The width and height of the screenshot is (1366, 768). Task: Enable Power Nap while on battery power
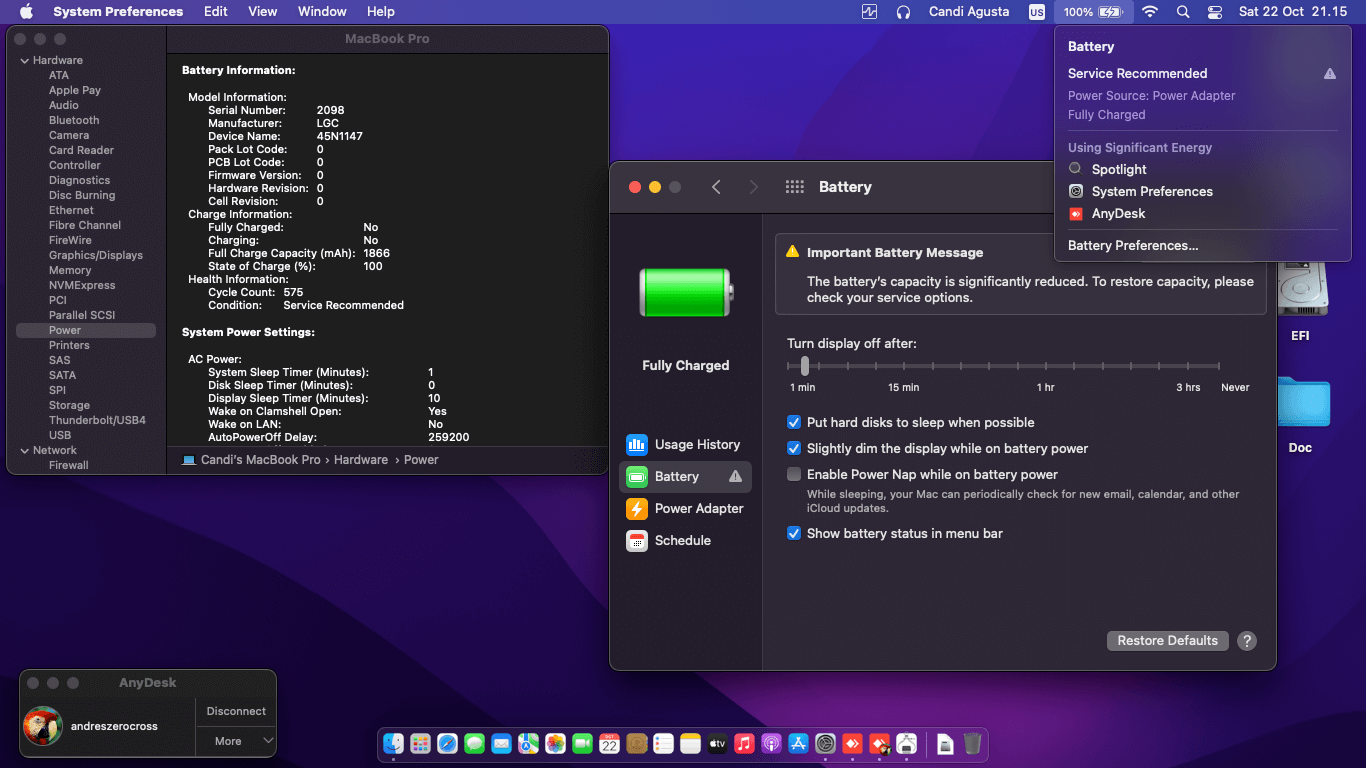[x=794, y=475]
